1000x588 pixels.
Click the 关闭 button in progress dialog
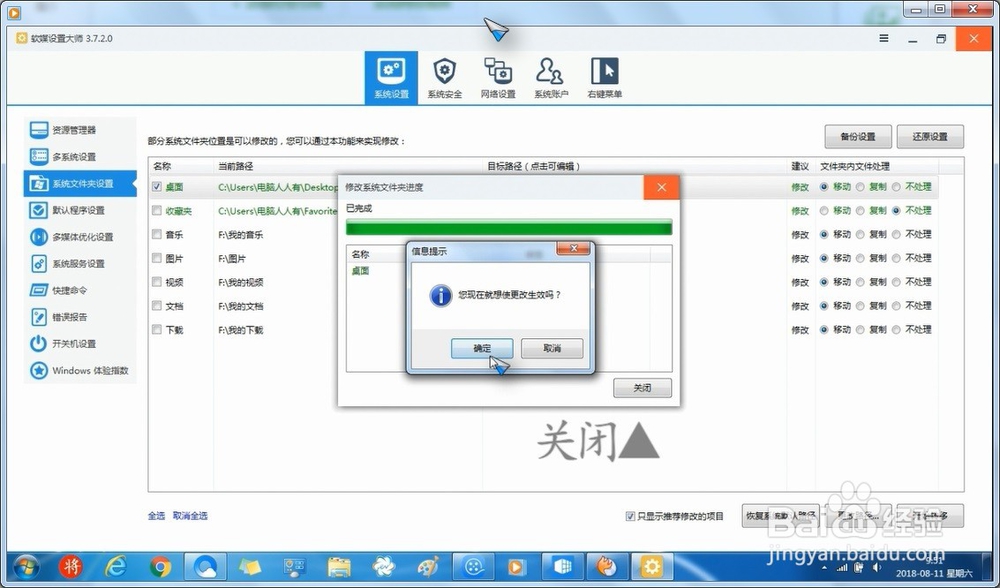[x=642, y=388]
